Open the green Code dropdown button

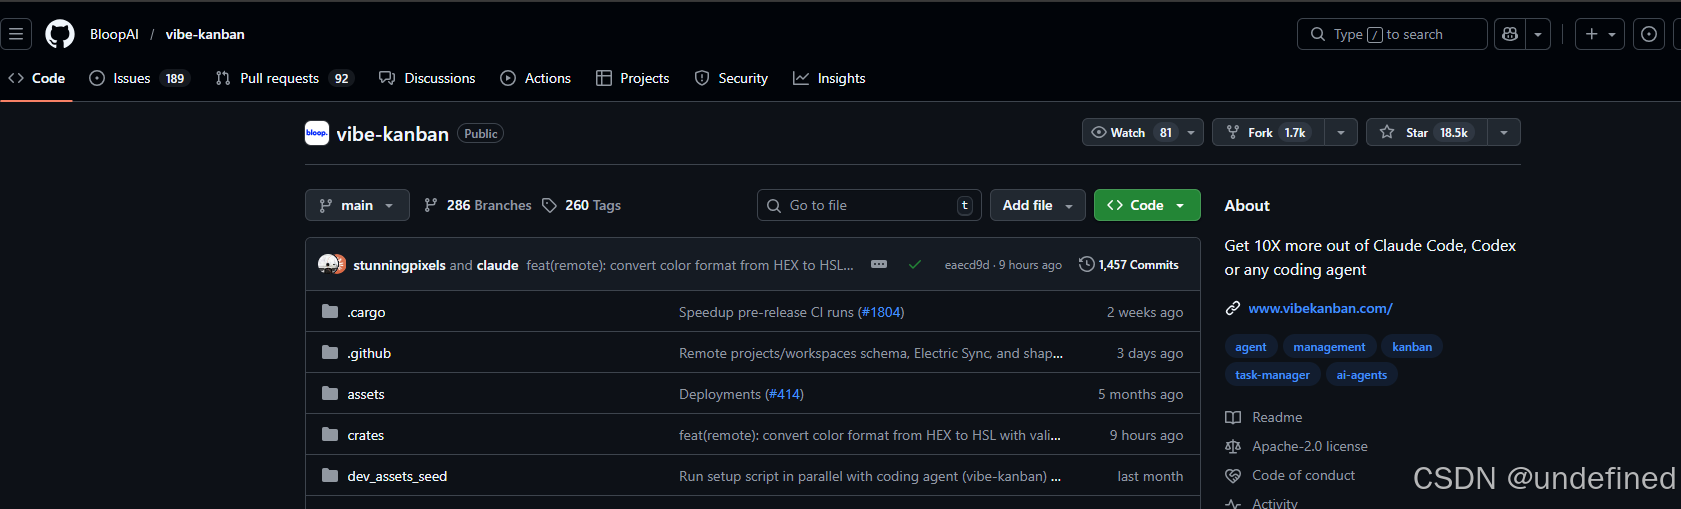tap(1147, 205)
